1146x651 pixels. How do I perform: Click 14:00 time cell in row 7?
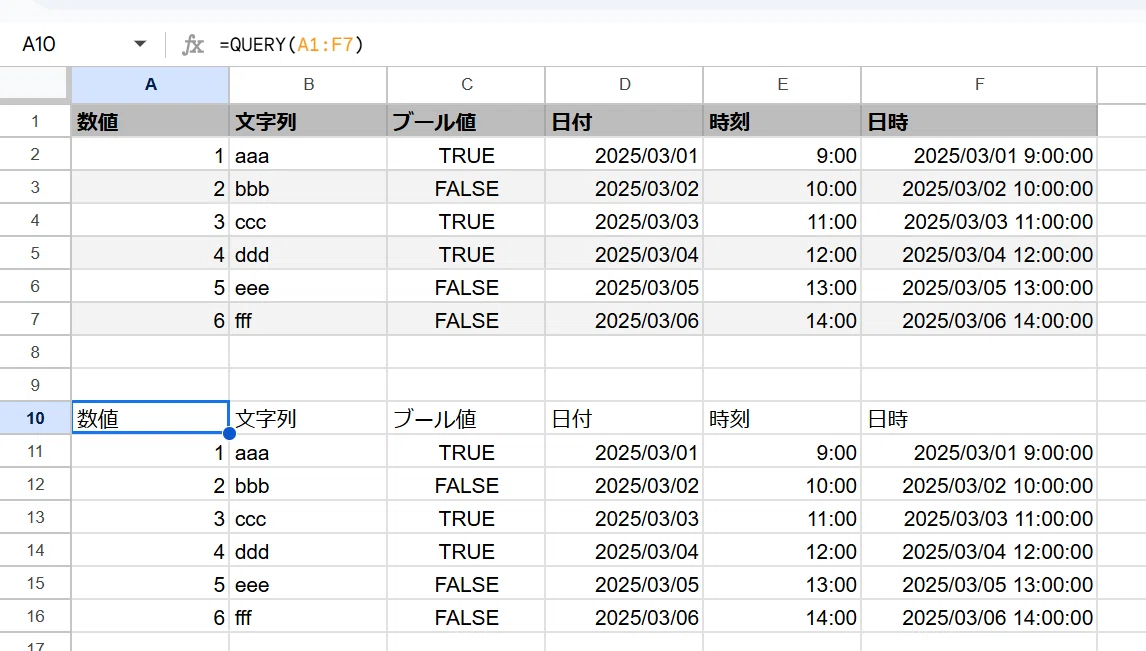pyautogui.click(x=782, y=319)
